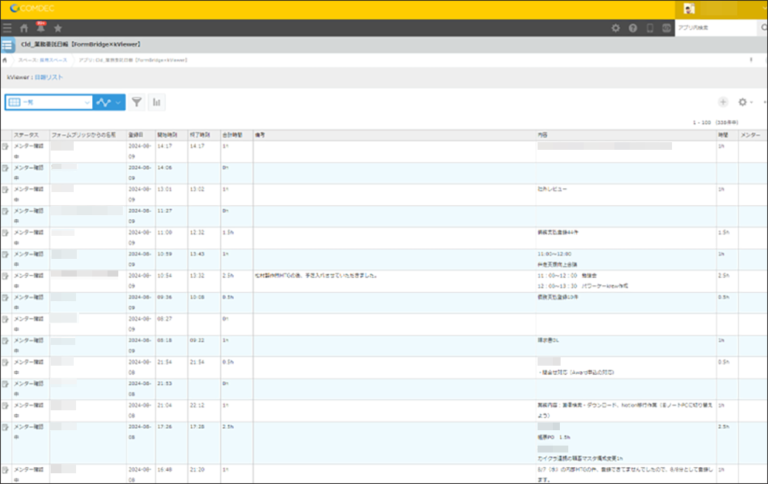Sort by the 登録日 column header
768x484 pixels.
135,134
